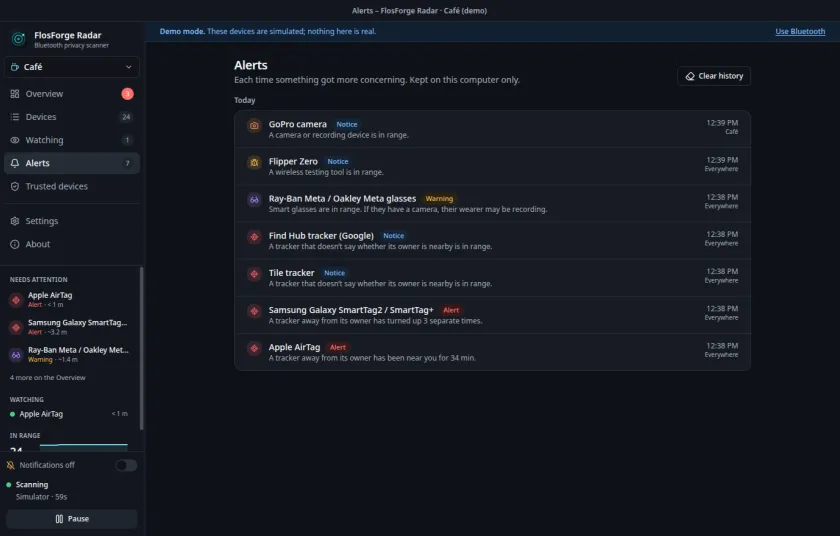This screenshot has height=536, width=840.
Task: Click the muted bell icon beside Notifications off
Action: [x=11, y=465]
